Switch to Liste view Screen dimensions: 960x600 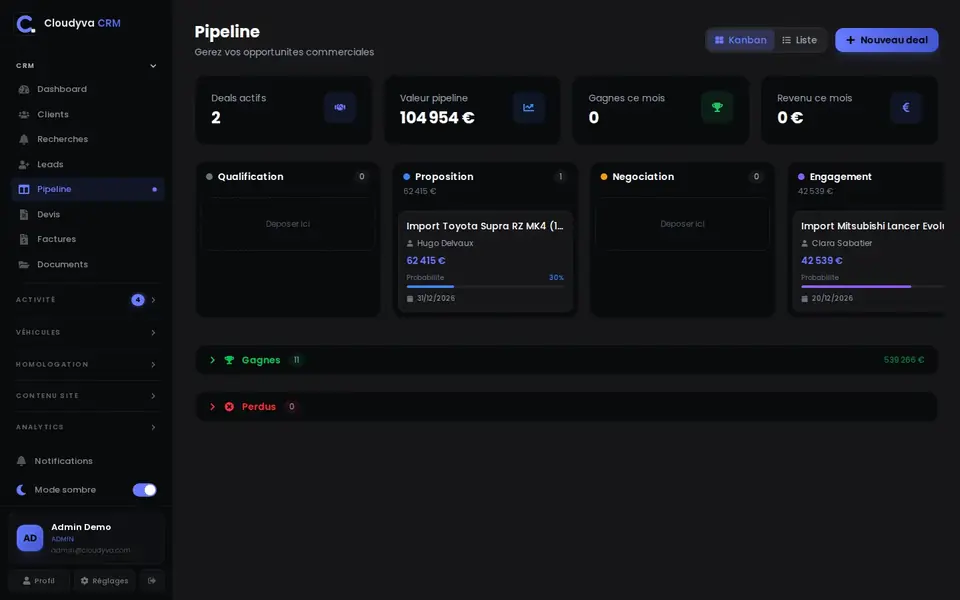tap(800, 40)
